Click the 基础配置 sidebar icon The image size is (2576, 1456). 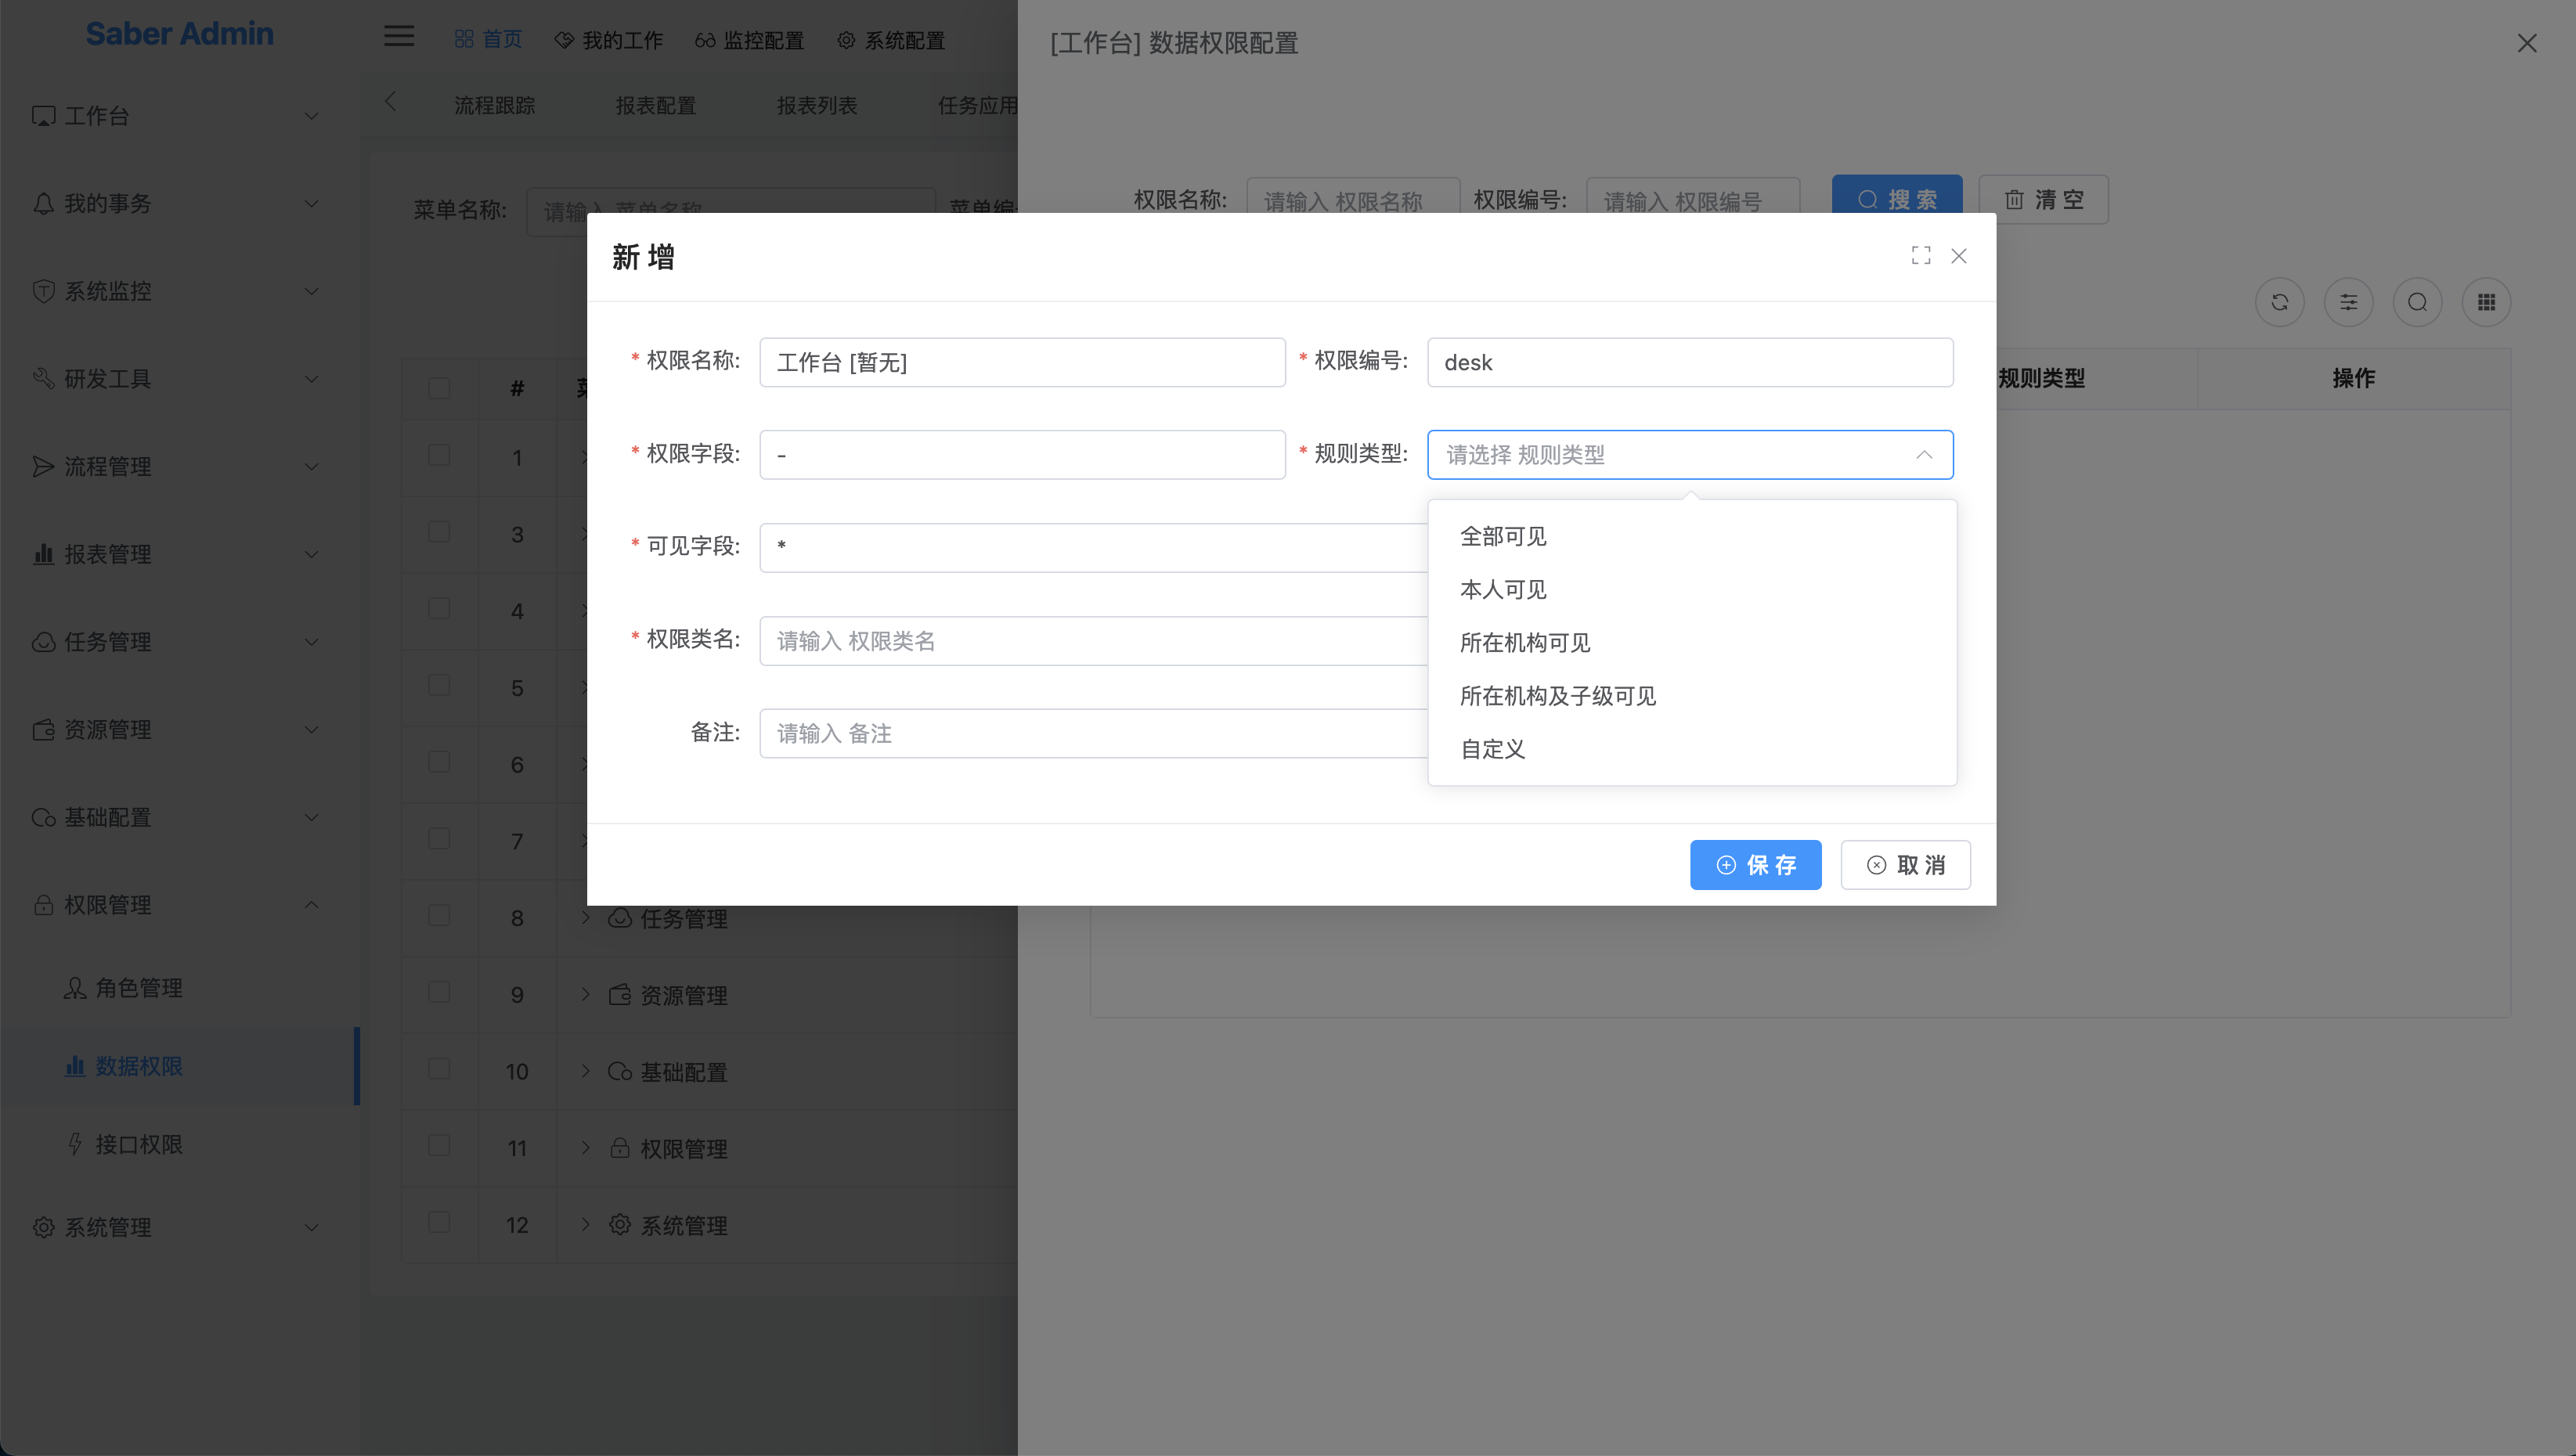click(x=43, y=817)
